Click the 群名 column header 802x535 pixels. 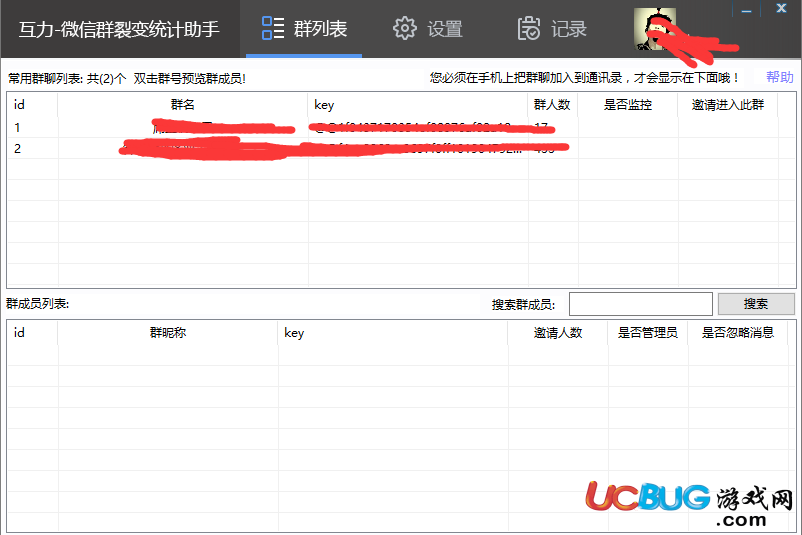pyautogui.click(x=183, y=105)
